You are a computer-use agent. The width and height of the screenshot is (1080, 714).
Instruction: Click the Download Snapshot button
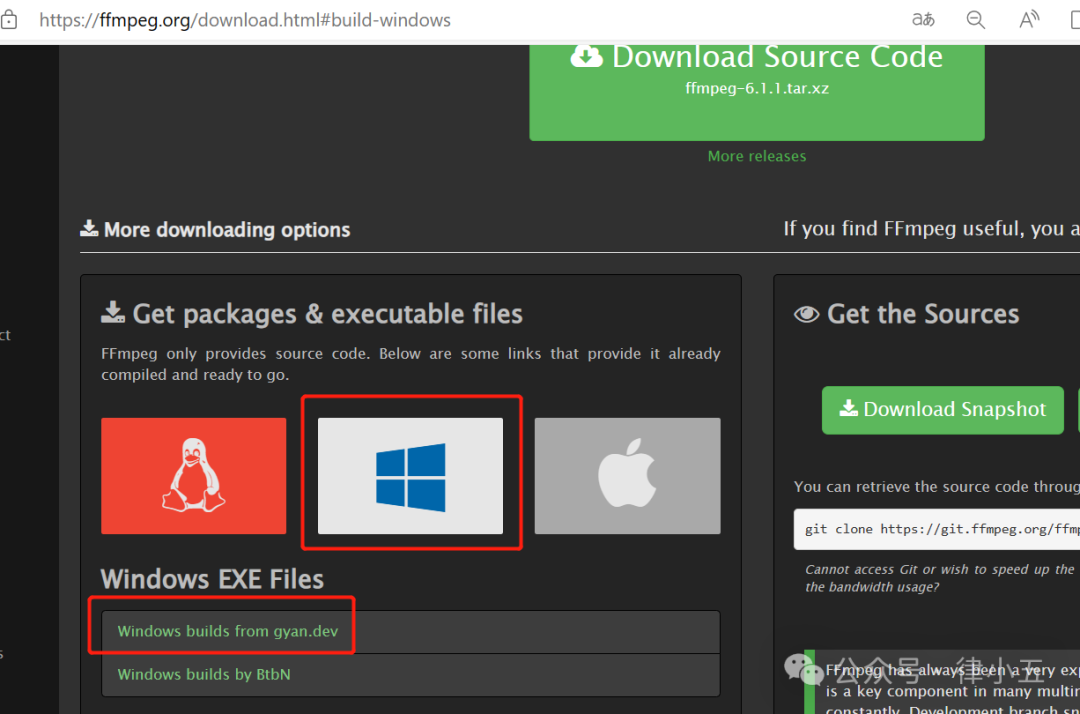[x=942, y=410]
